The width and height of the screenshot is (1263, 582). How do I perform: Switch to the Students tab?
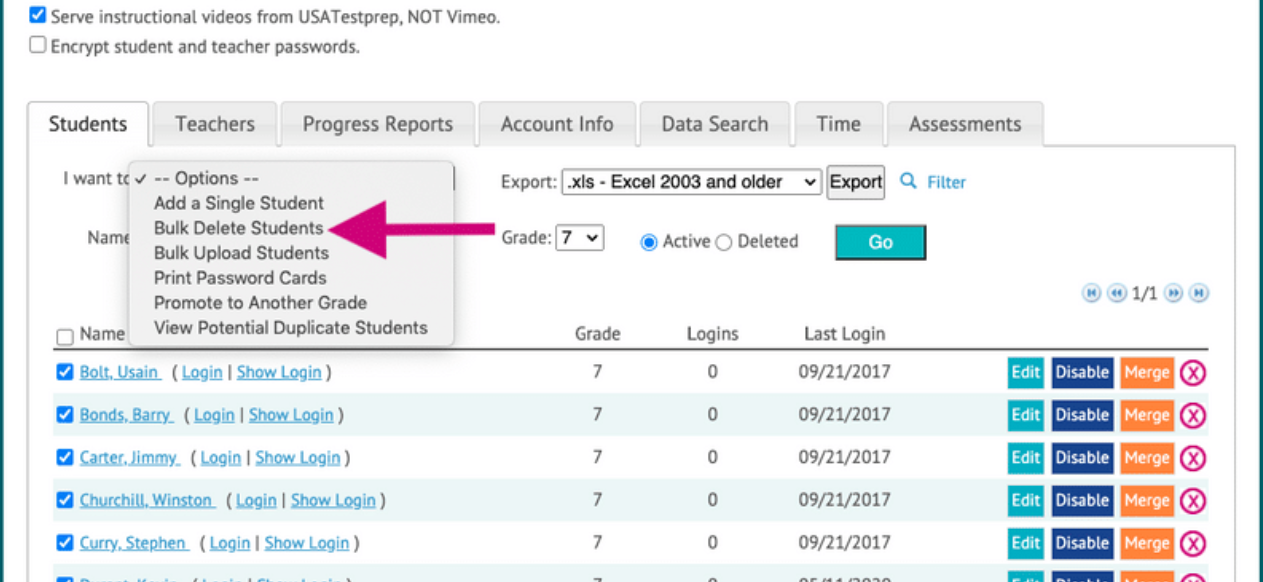88,124
